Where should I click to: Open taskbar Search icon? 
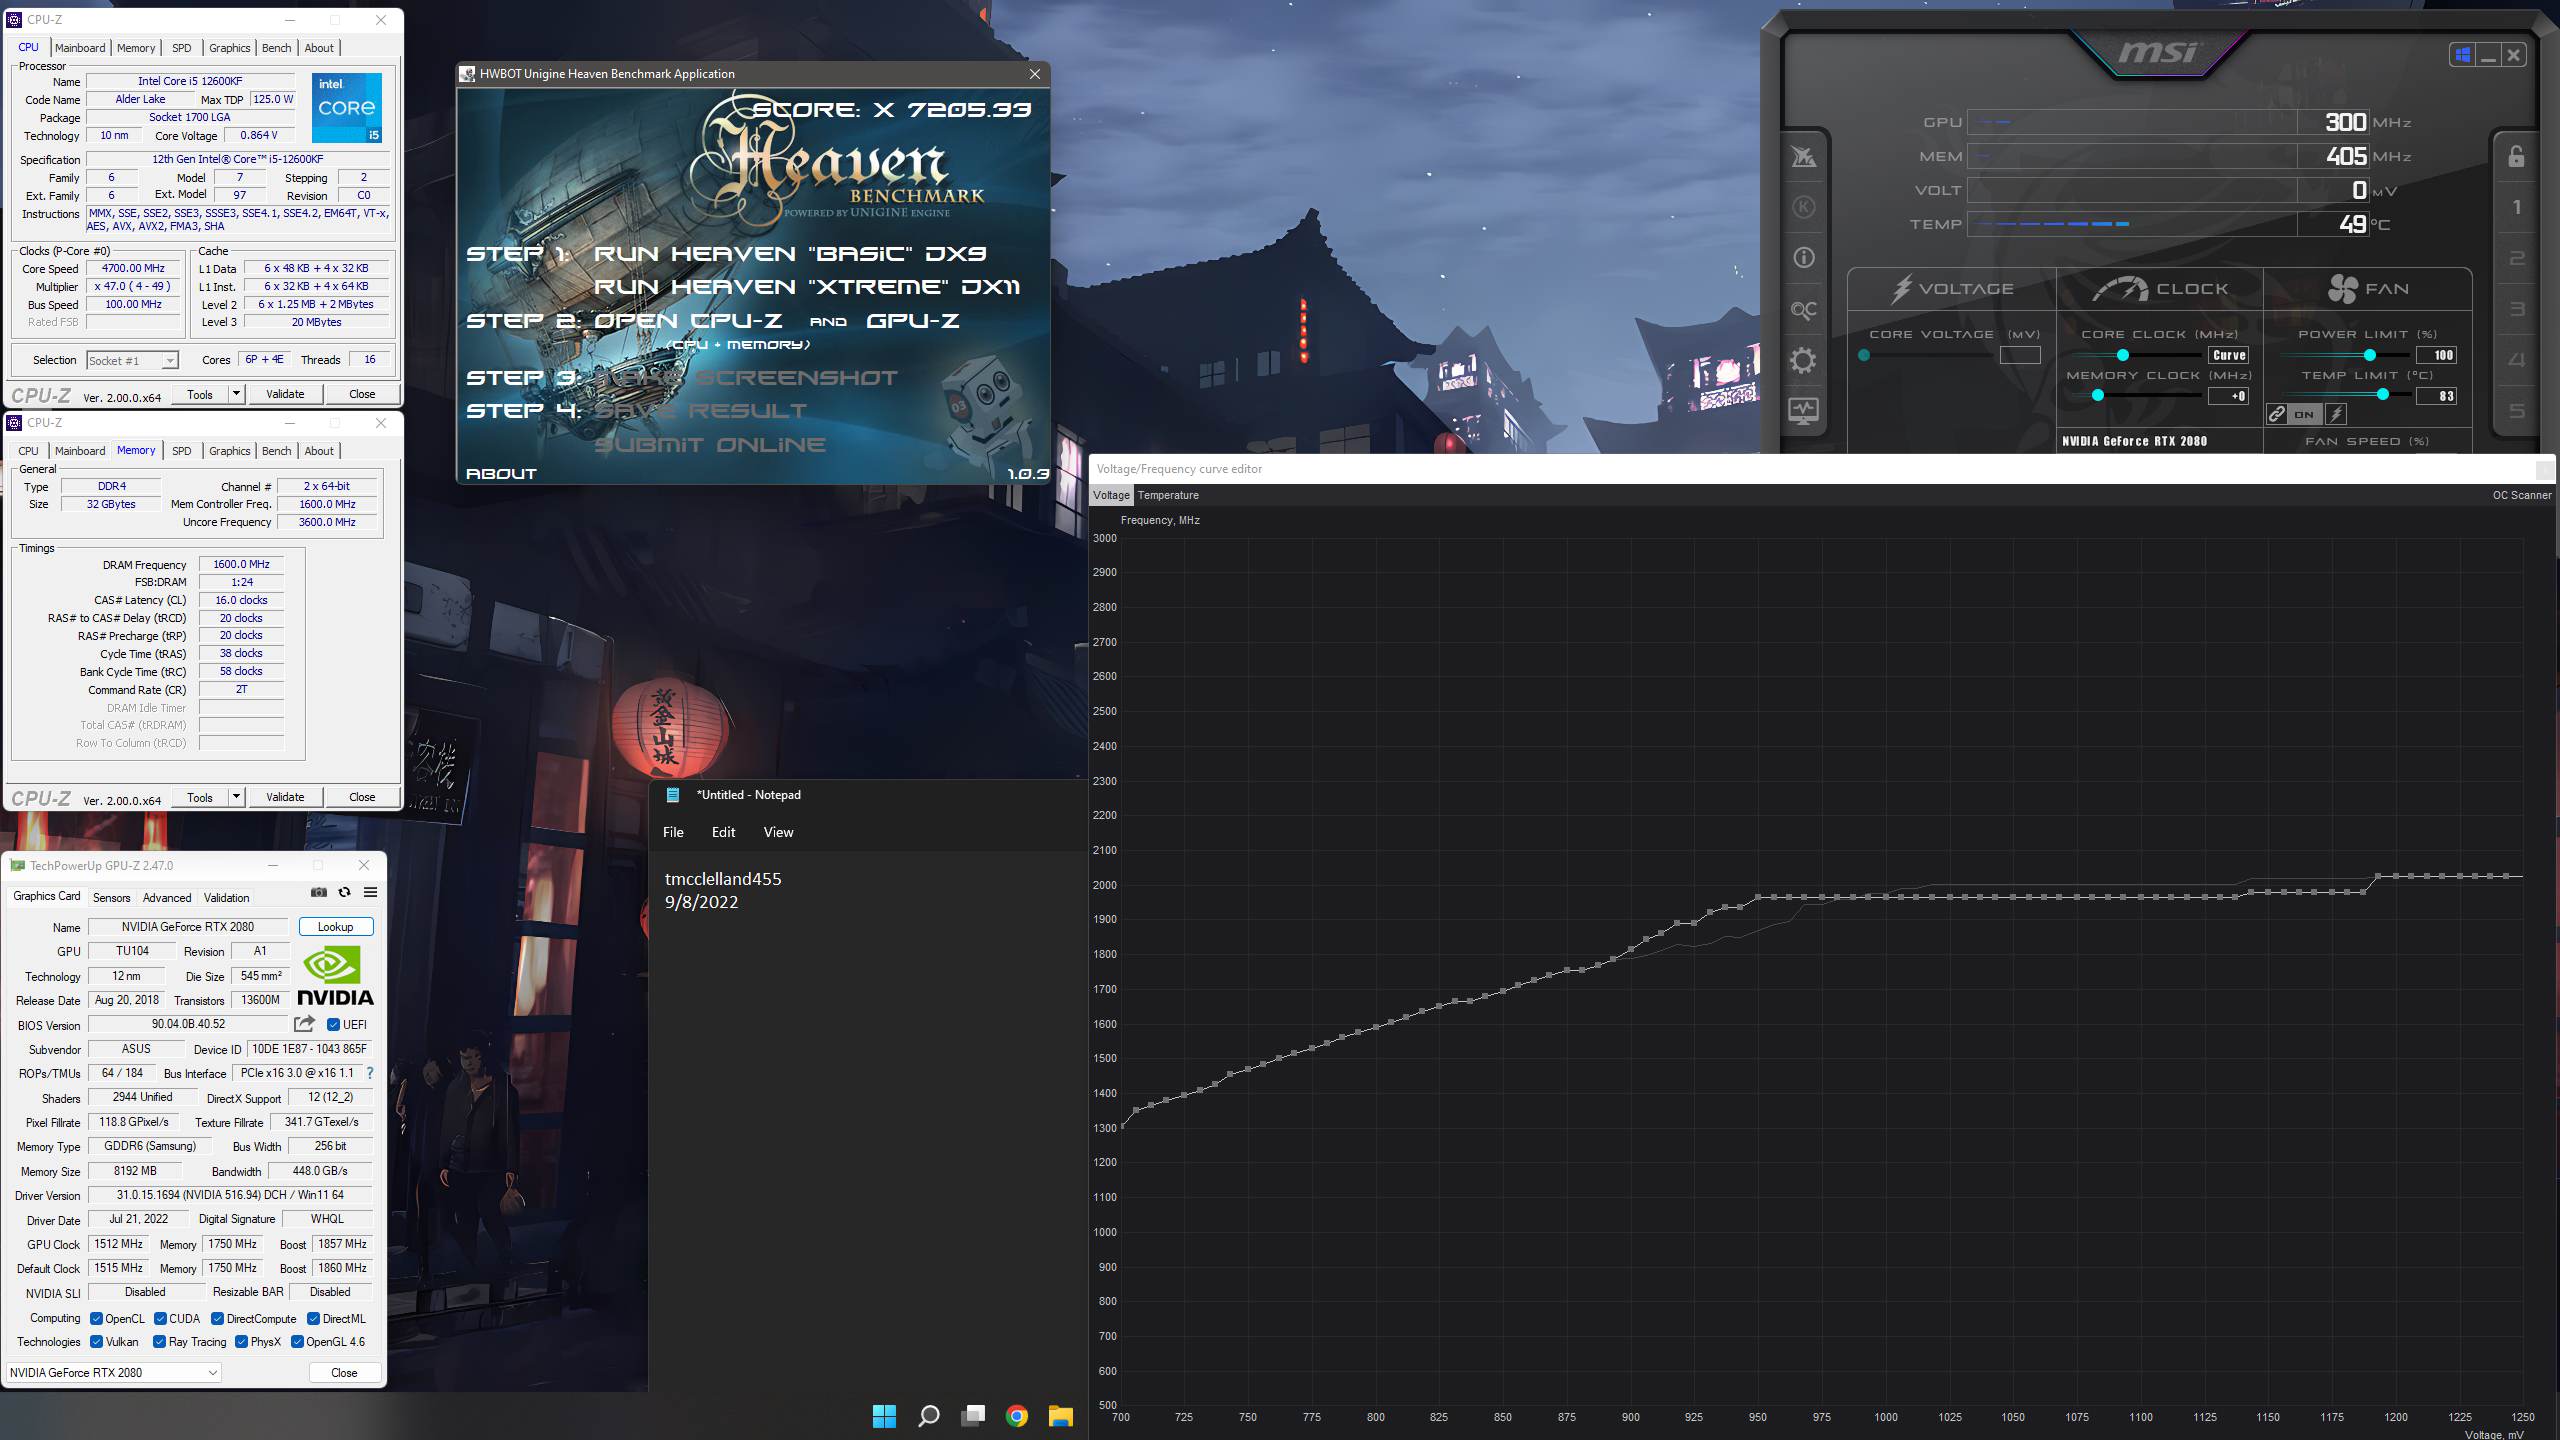(929, 1416)
